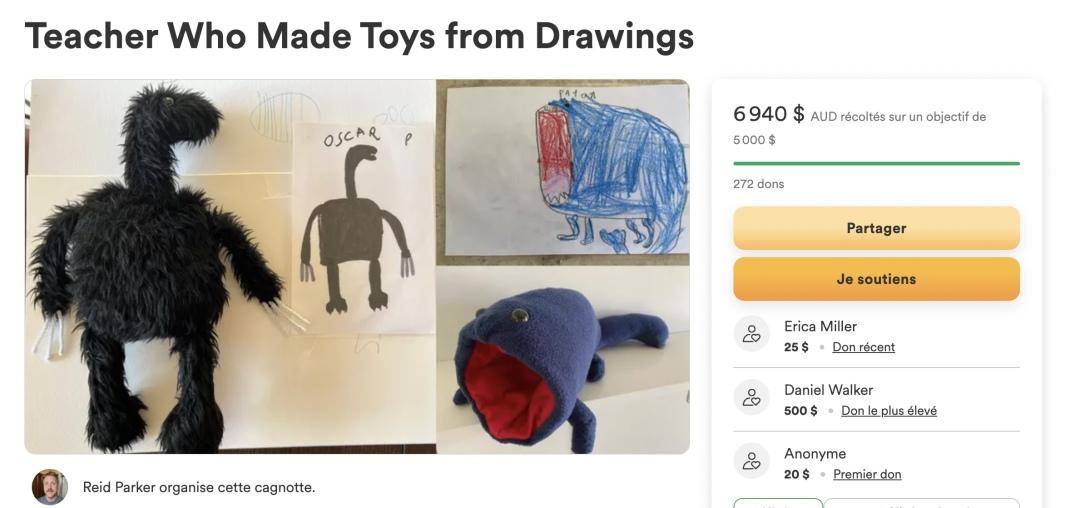The width and height of the screenshot is (1080, 508).
Task: Click the Oscar monster drawing
Action: [362, 227]
